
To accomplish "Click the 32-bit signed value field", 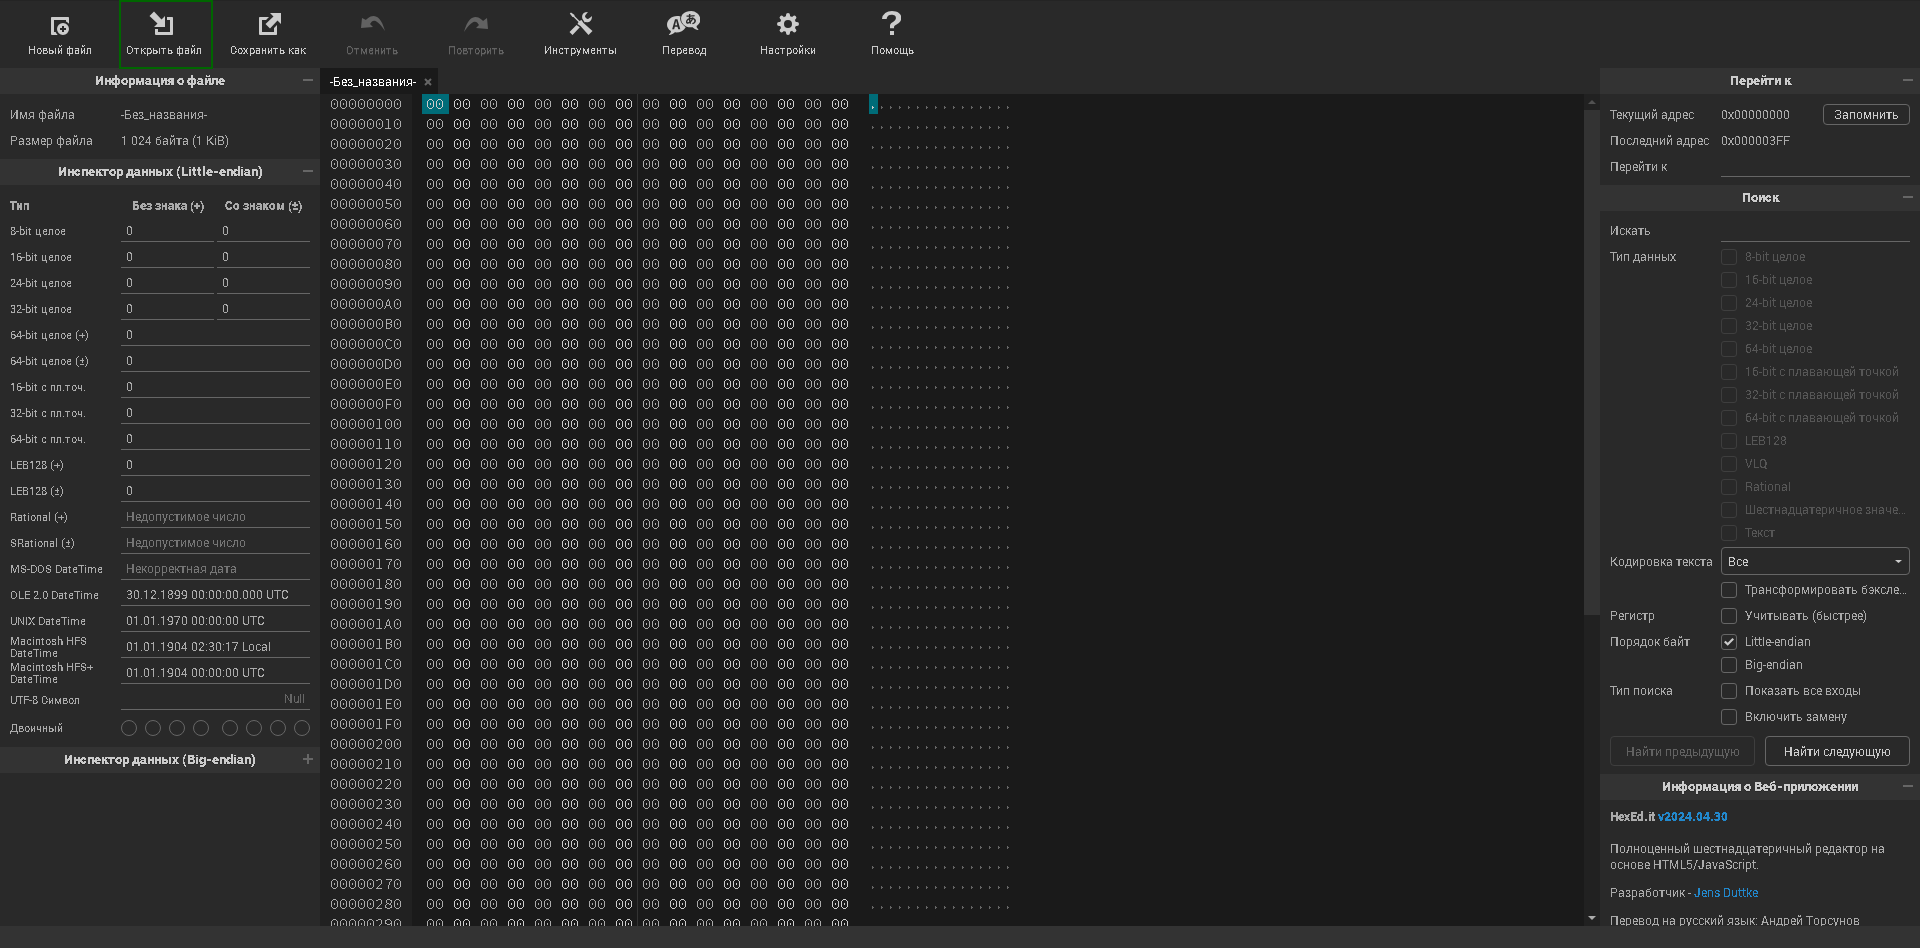I will pos(263,309).
